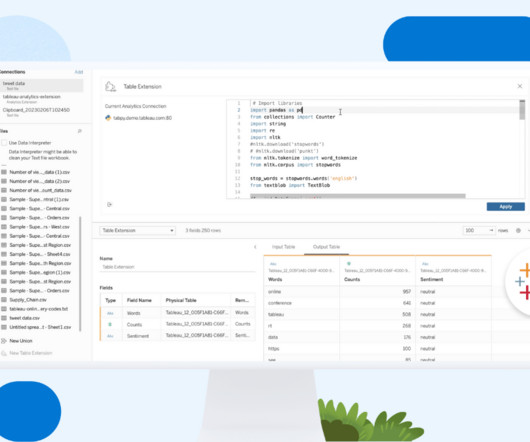Viewport: 530px width, 442px height.
Task: Switch to the Output Table tab
Action: (326, 247)
